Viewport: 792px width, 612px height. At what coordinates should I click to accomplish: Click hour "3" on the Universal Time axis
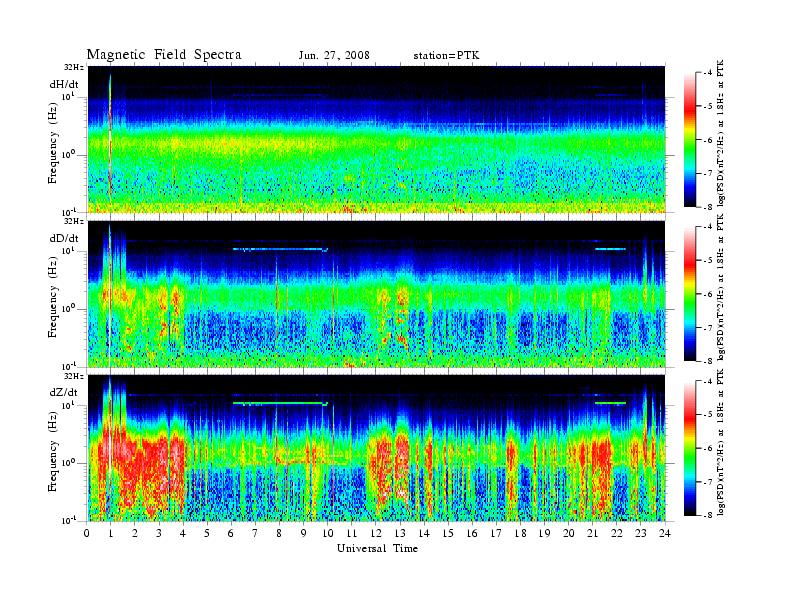coord(159,534)
